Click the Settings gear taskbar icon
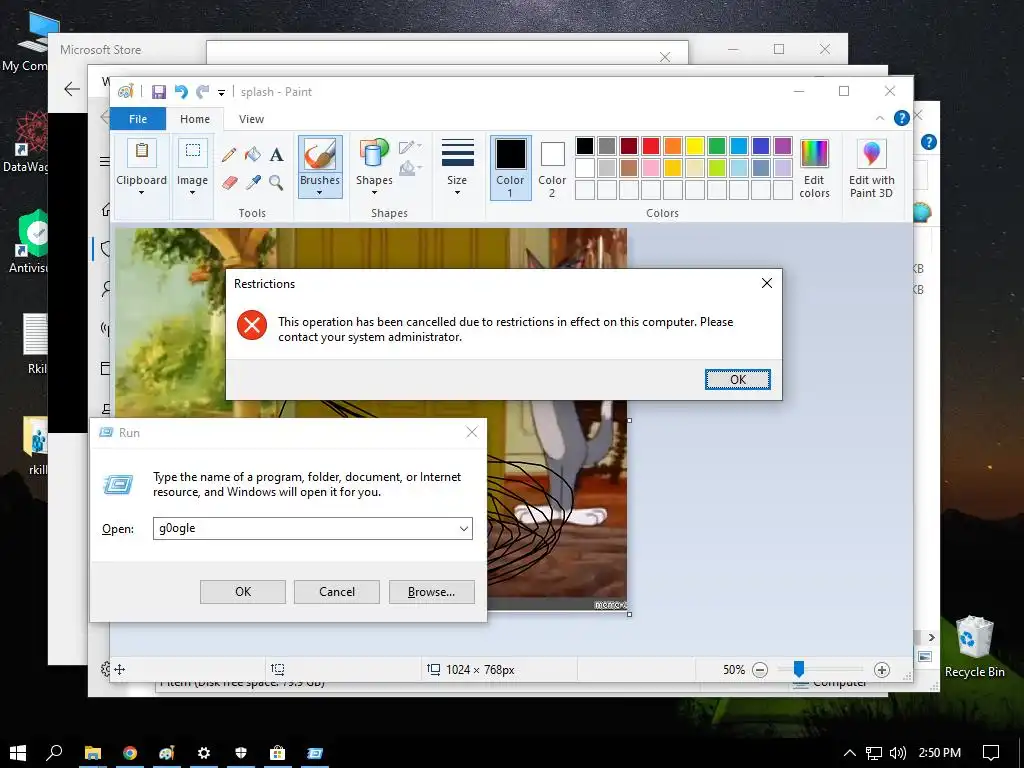 pos(204,753)
